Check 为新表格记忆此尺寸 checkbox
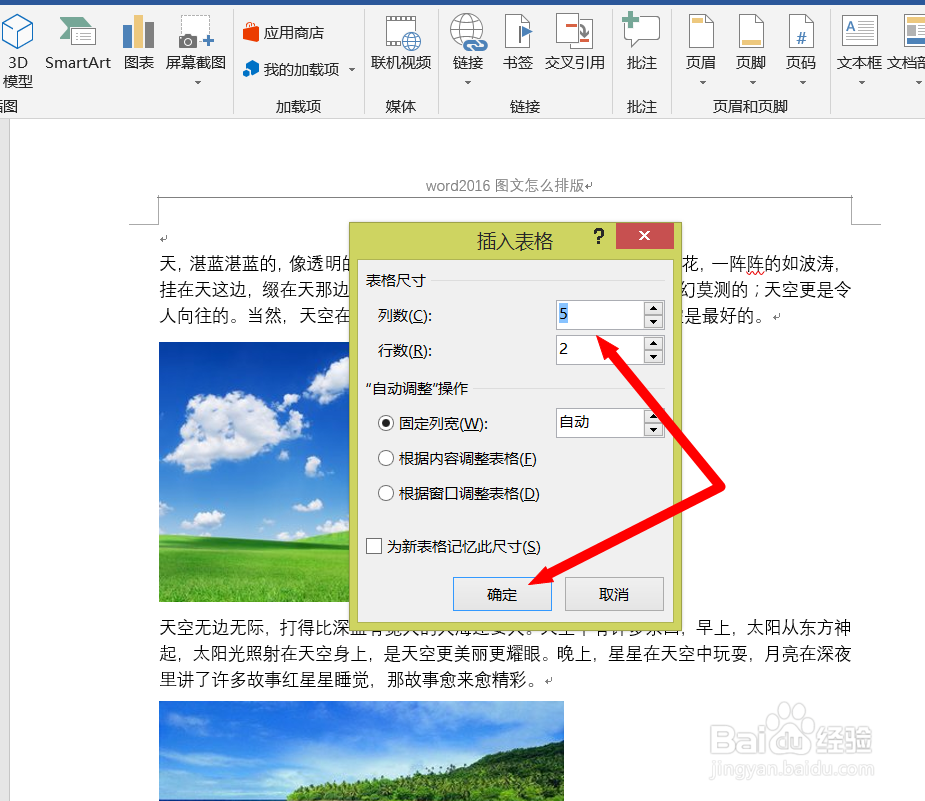 (373, 546)
